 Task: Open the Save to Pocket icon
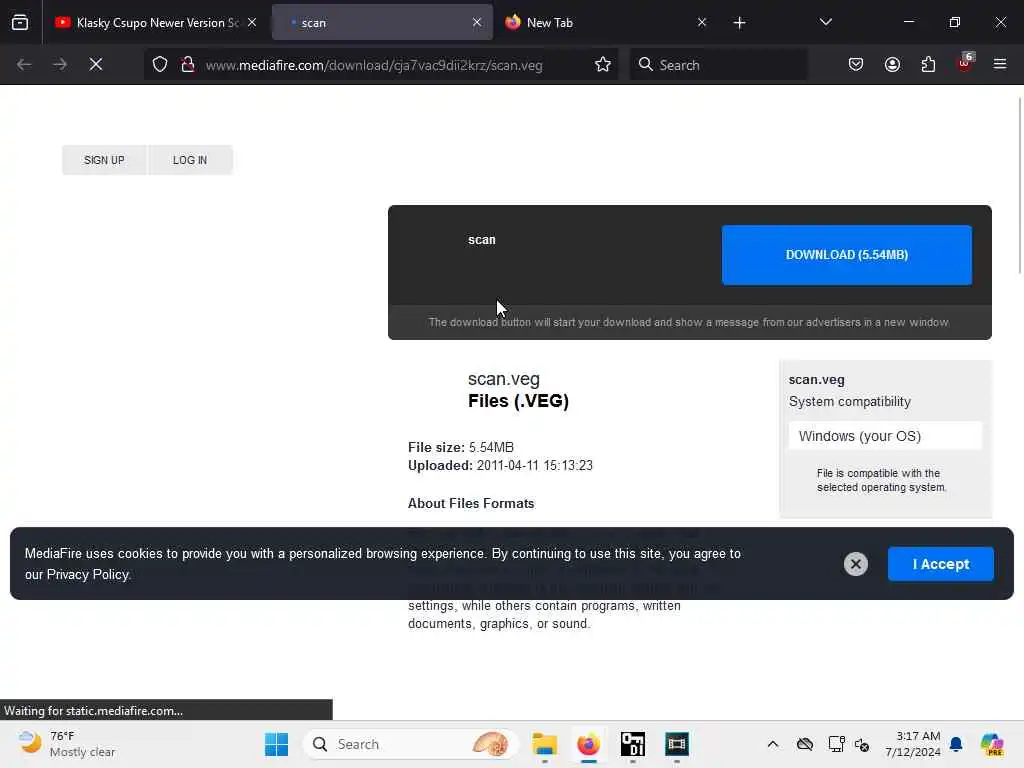856,64
